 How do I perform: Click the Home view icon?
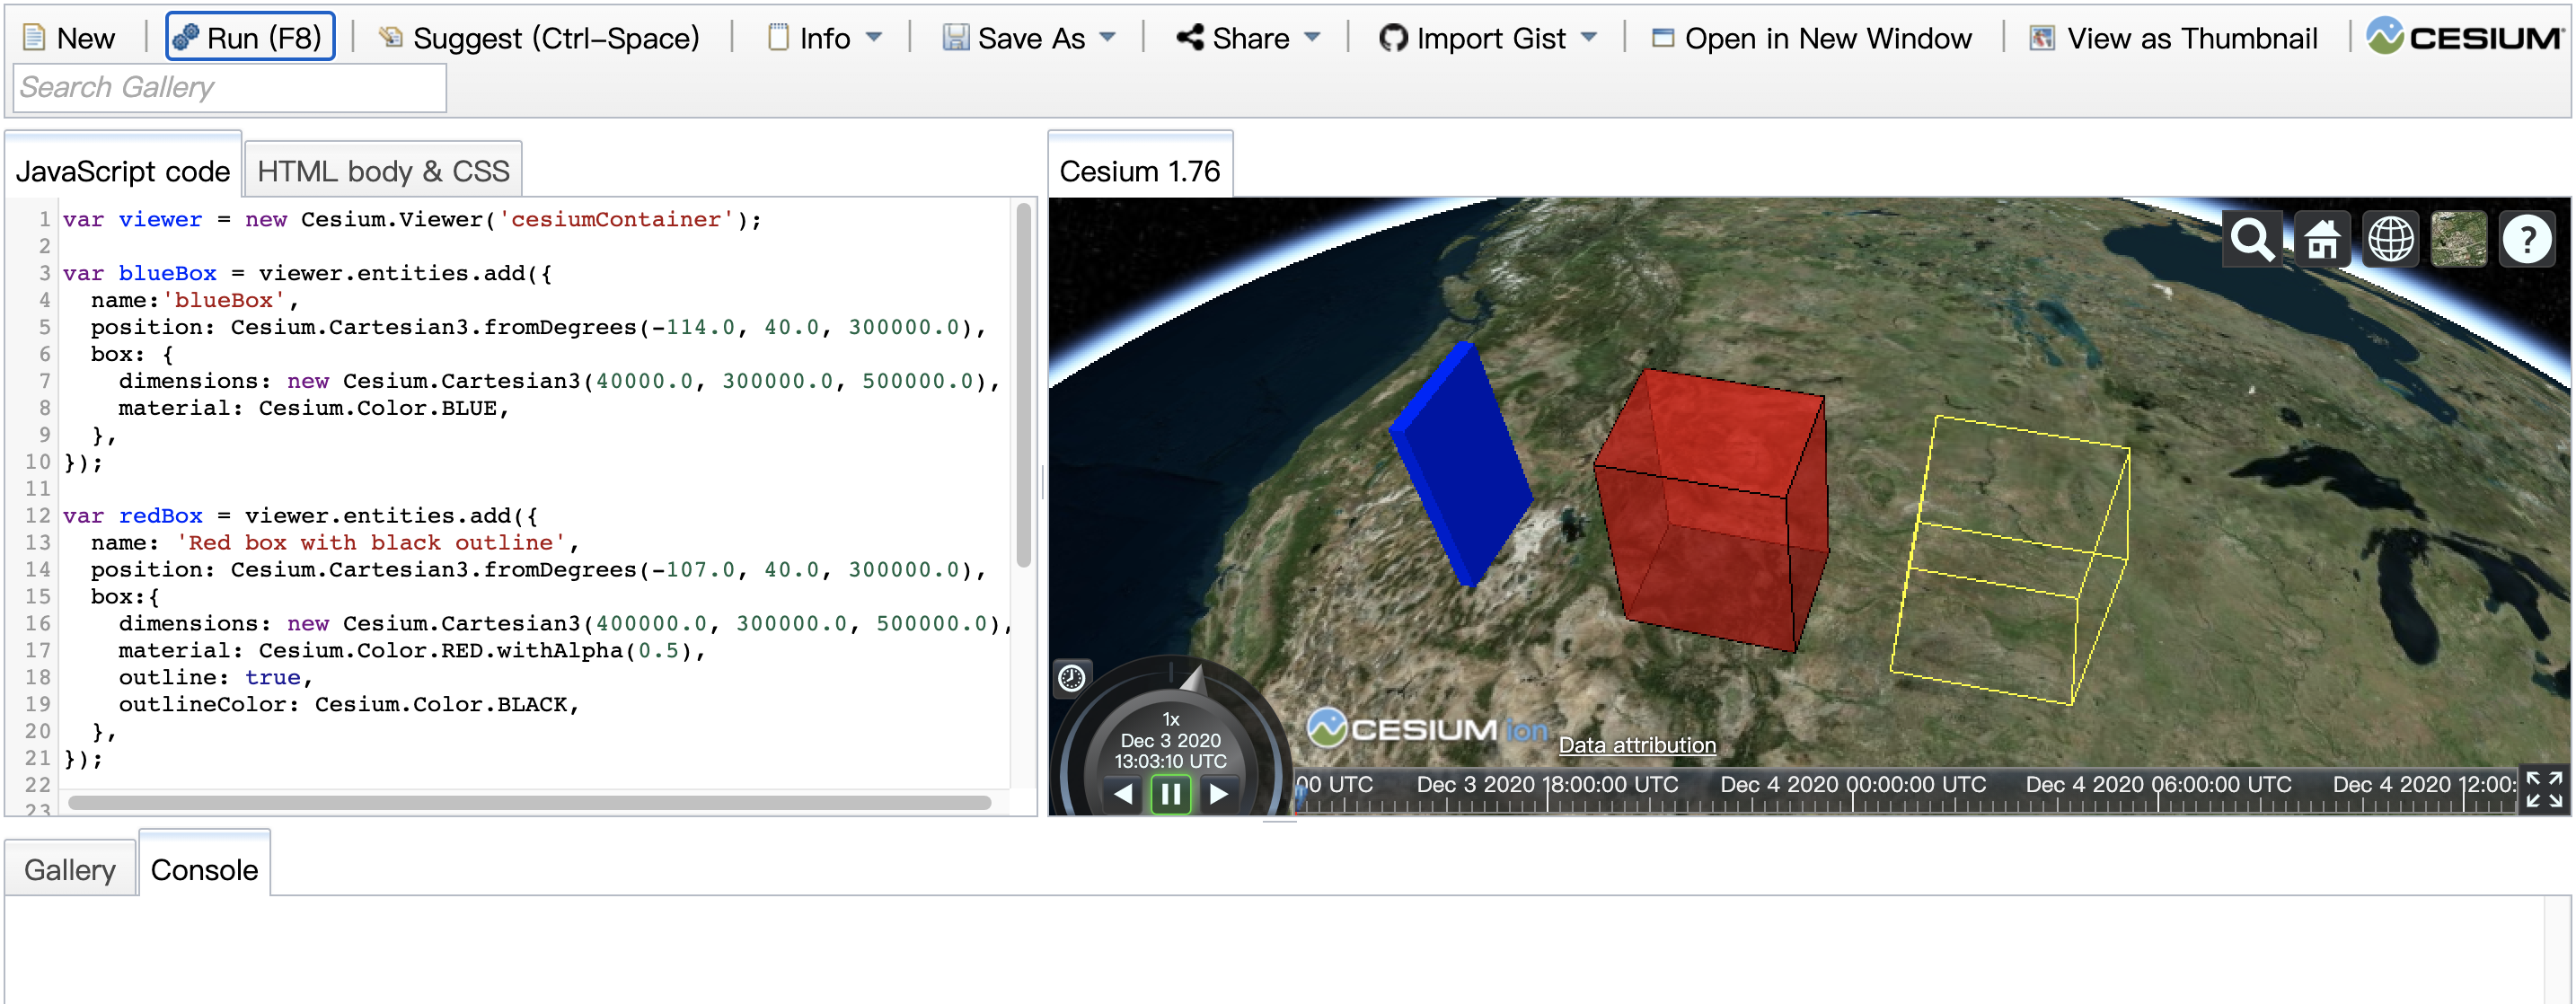pos(2321,240)
